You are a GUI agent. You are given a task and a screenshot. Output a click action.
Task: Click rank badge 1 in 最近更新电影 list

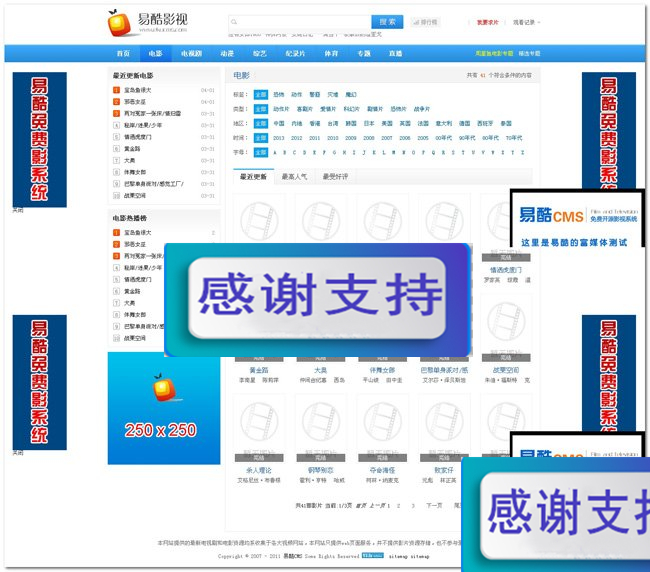116,90
